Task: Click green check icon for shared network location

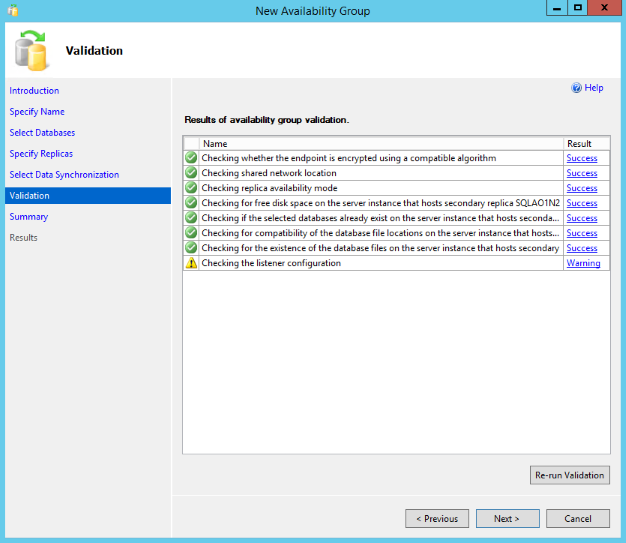Action: (191, 172)
